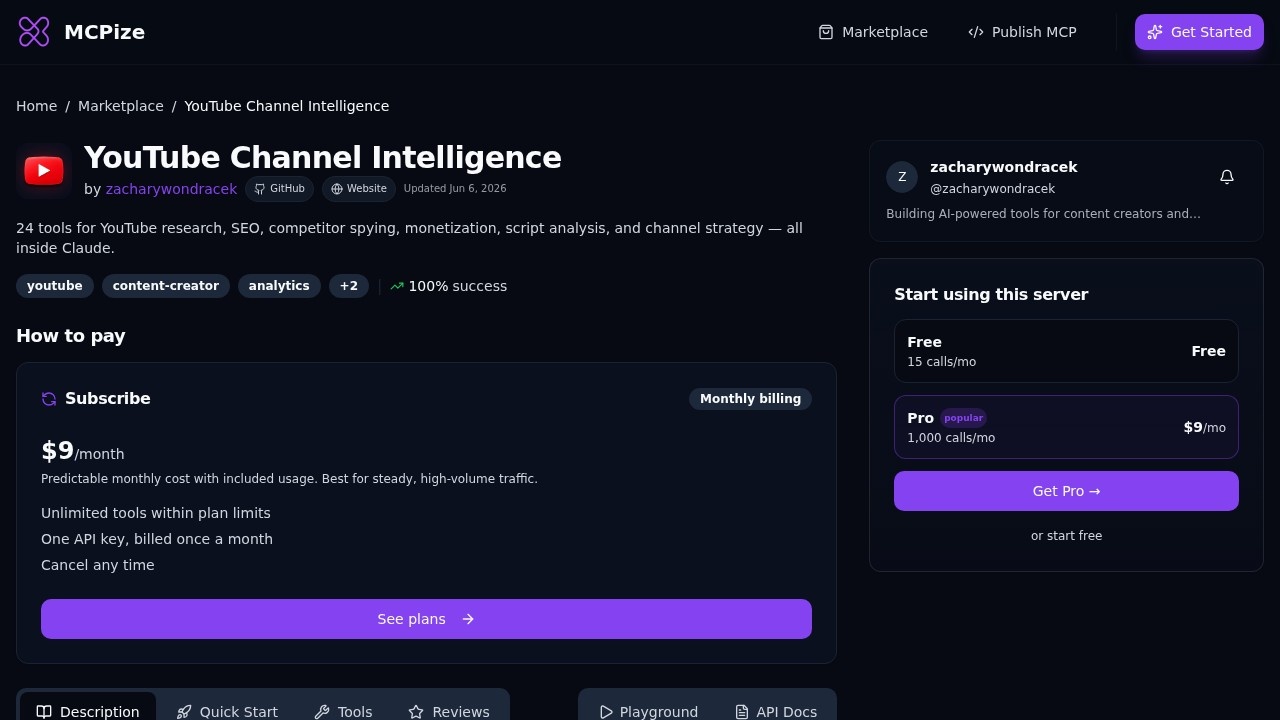Viewport: 1280px width, 720px height.
Task: Click the Get Pro button
Action: click(1066, 491)
